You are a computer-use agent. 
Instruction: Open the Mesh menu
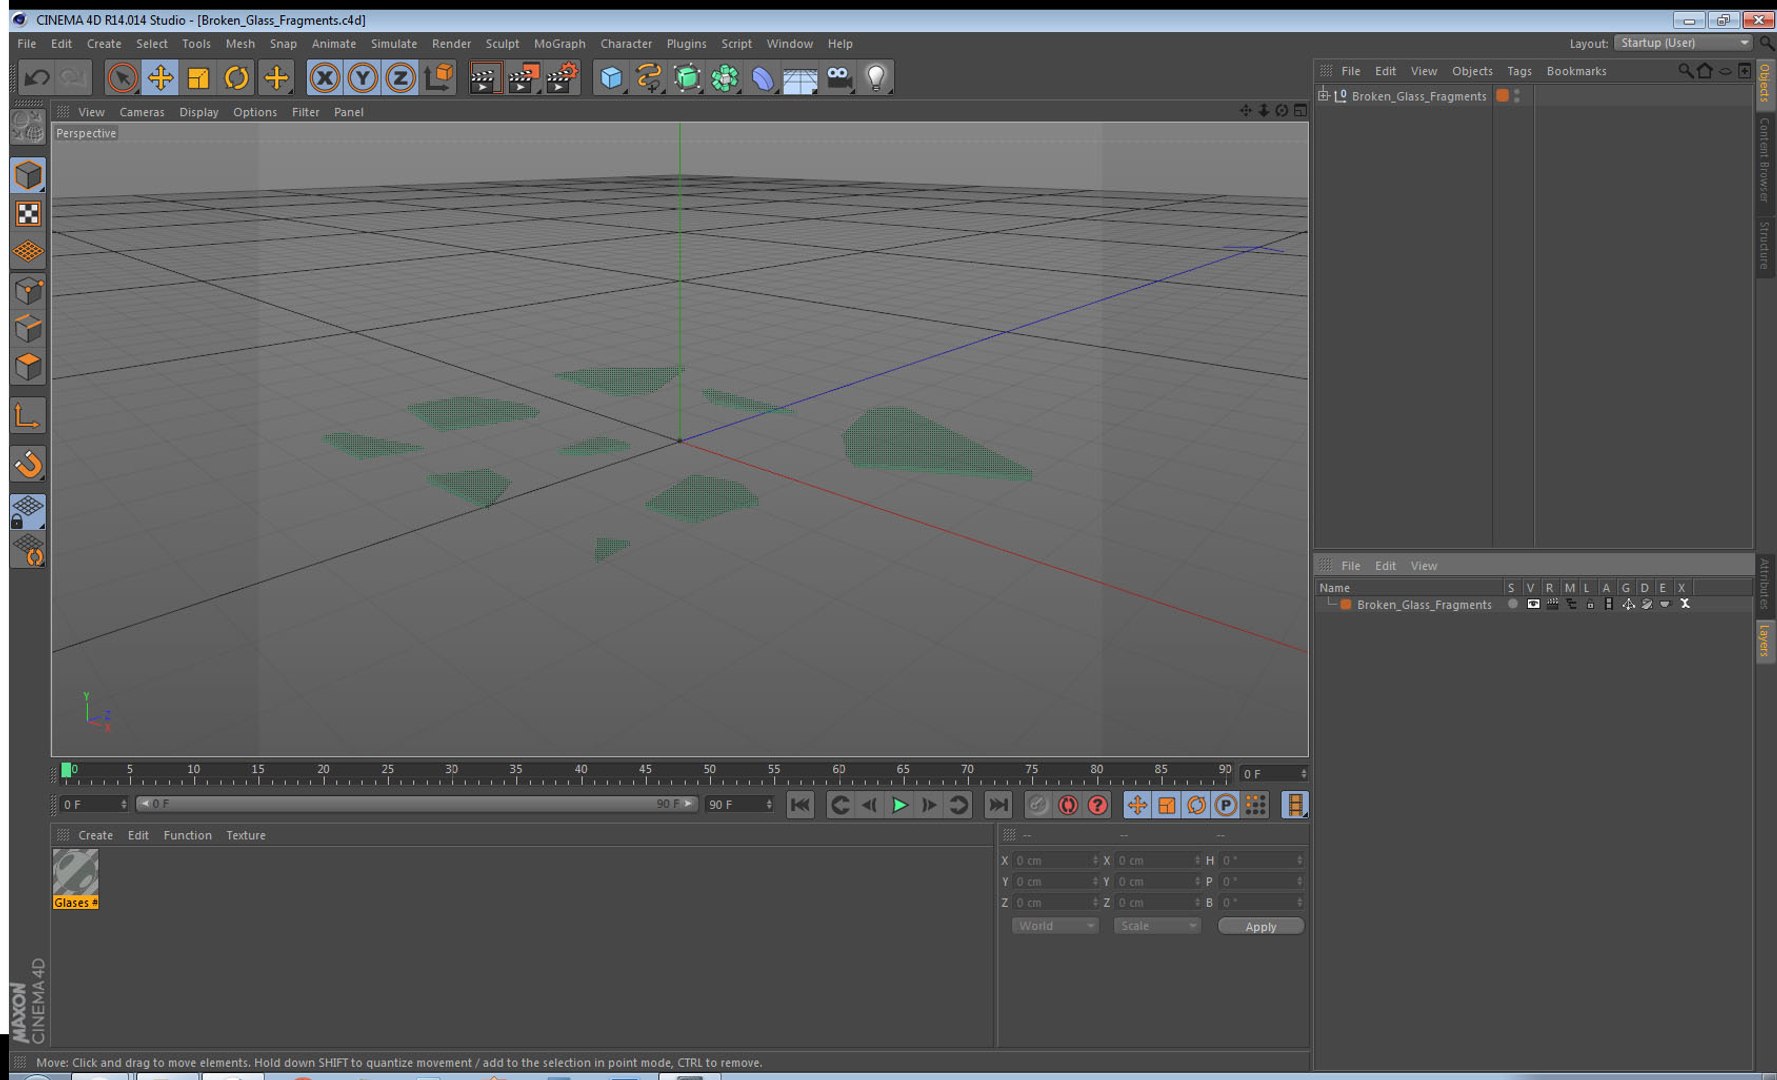click(x=240, y=44)
